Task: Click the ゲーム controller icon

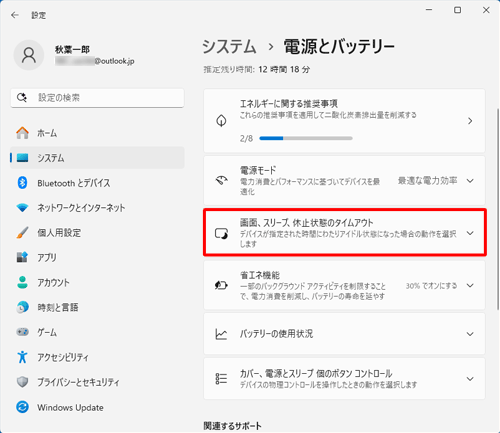Action: [22, 332]
